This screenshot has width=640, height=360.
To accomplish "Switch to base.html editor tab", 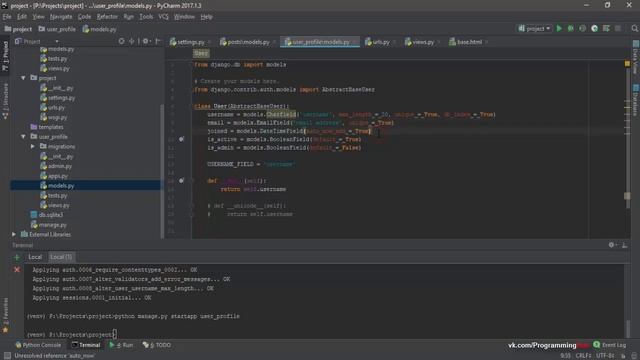I will click(x=468, y=42).
